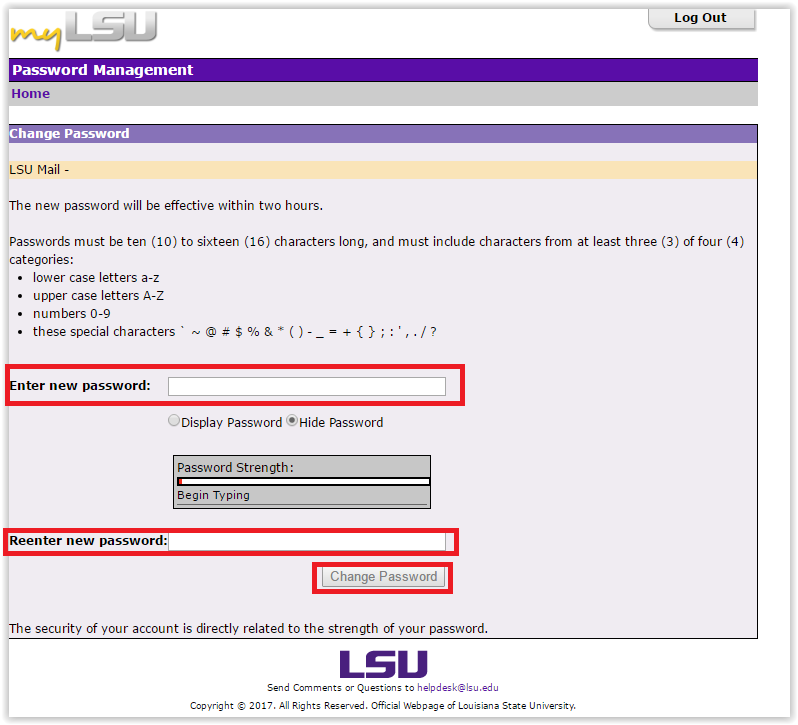Viewport: 798px width, 725px height.
Task: Click the LSU Mail - account row
Action: (x=383, y=170)
